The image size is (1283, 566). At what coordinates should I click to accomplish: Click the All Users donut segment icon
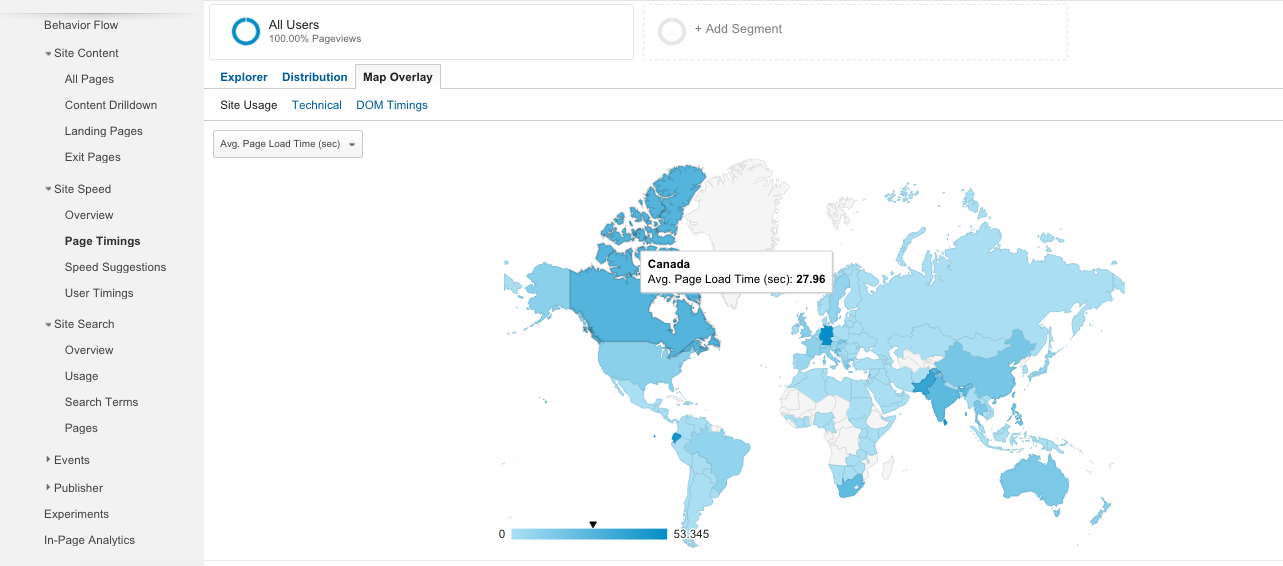click(x=246, y=32)
